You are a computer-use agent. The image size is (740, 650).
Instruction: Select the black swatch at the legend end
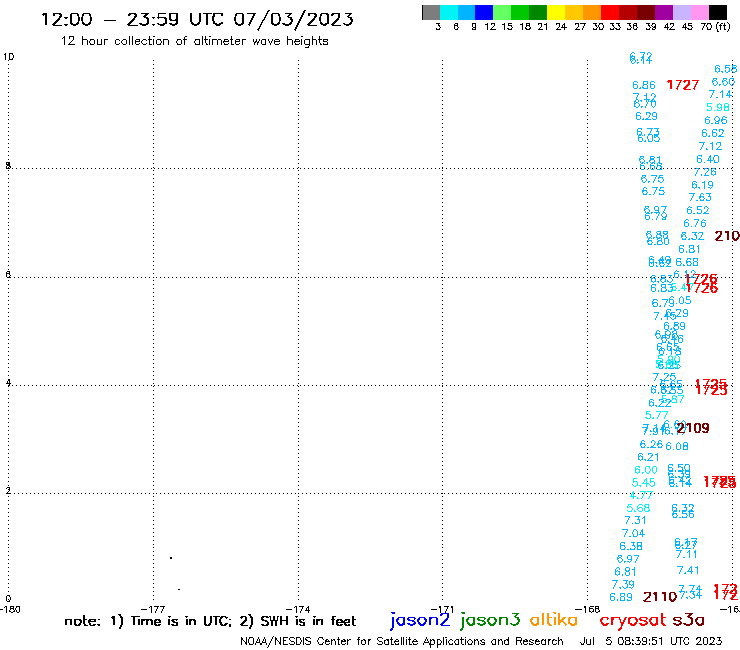pos(717,12)
